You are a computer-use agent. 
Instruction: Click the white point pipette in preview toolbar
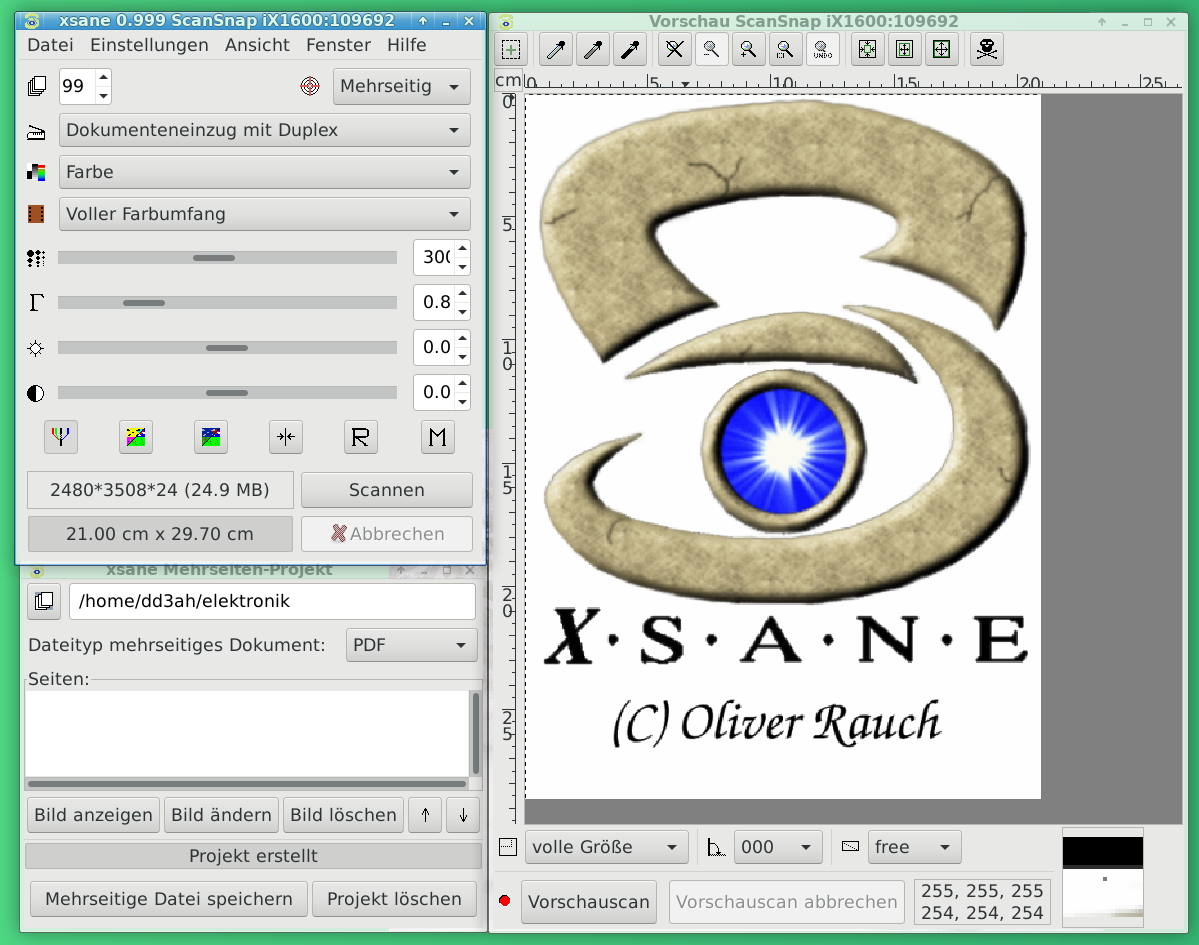[556, 50]
